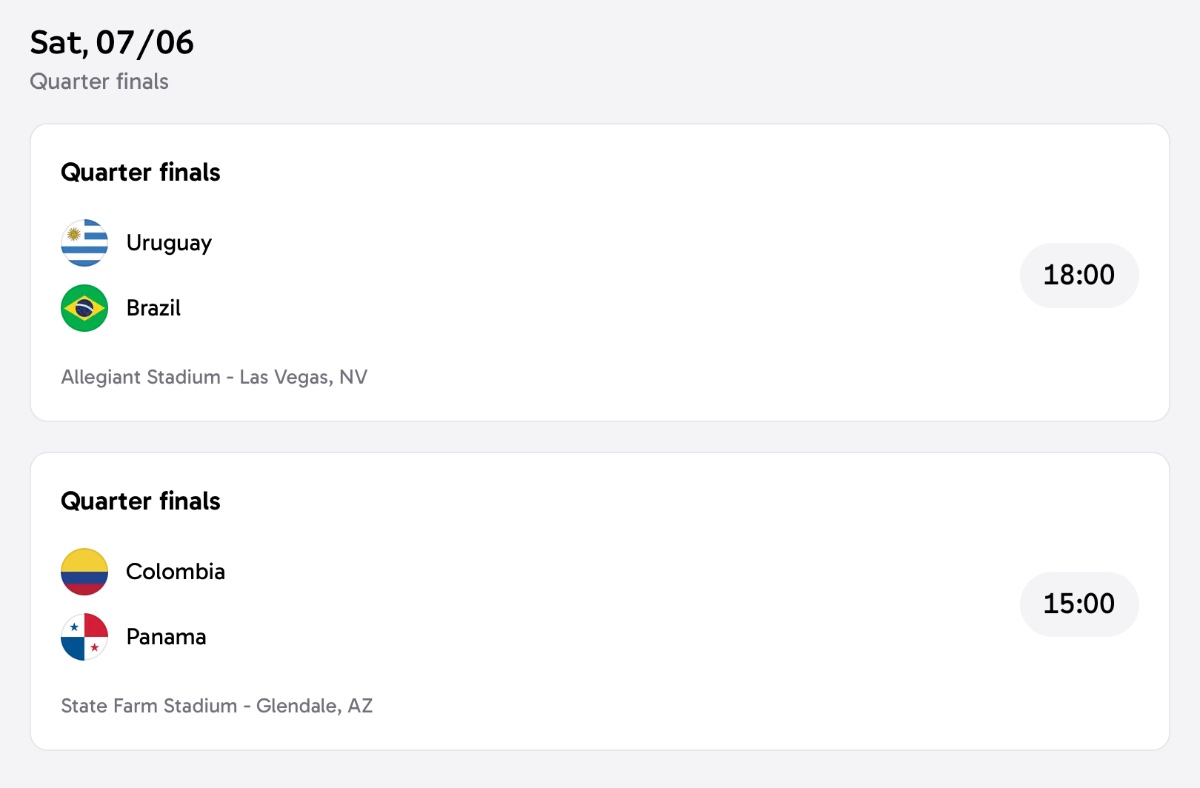
Task: Select the Brazil team name
Action: [x=153, y=308]
